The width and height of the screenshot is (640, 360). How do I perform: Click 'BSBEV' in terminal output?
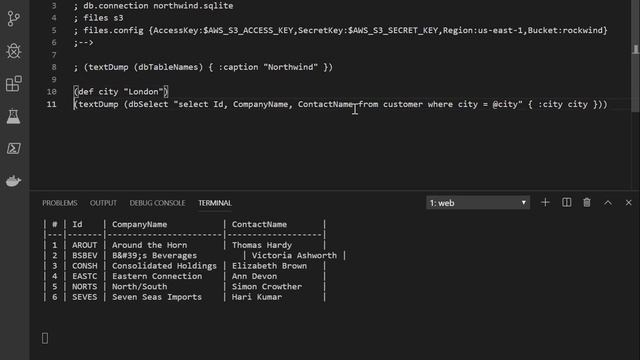point(84,256)
